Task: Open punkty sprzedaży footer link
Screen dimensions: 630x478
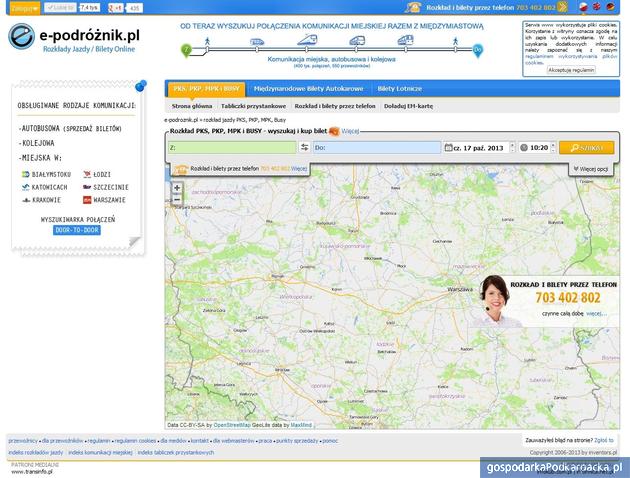Action: coord(297,441)
